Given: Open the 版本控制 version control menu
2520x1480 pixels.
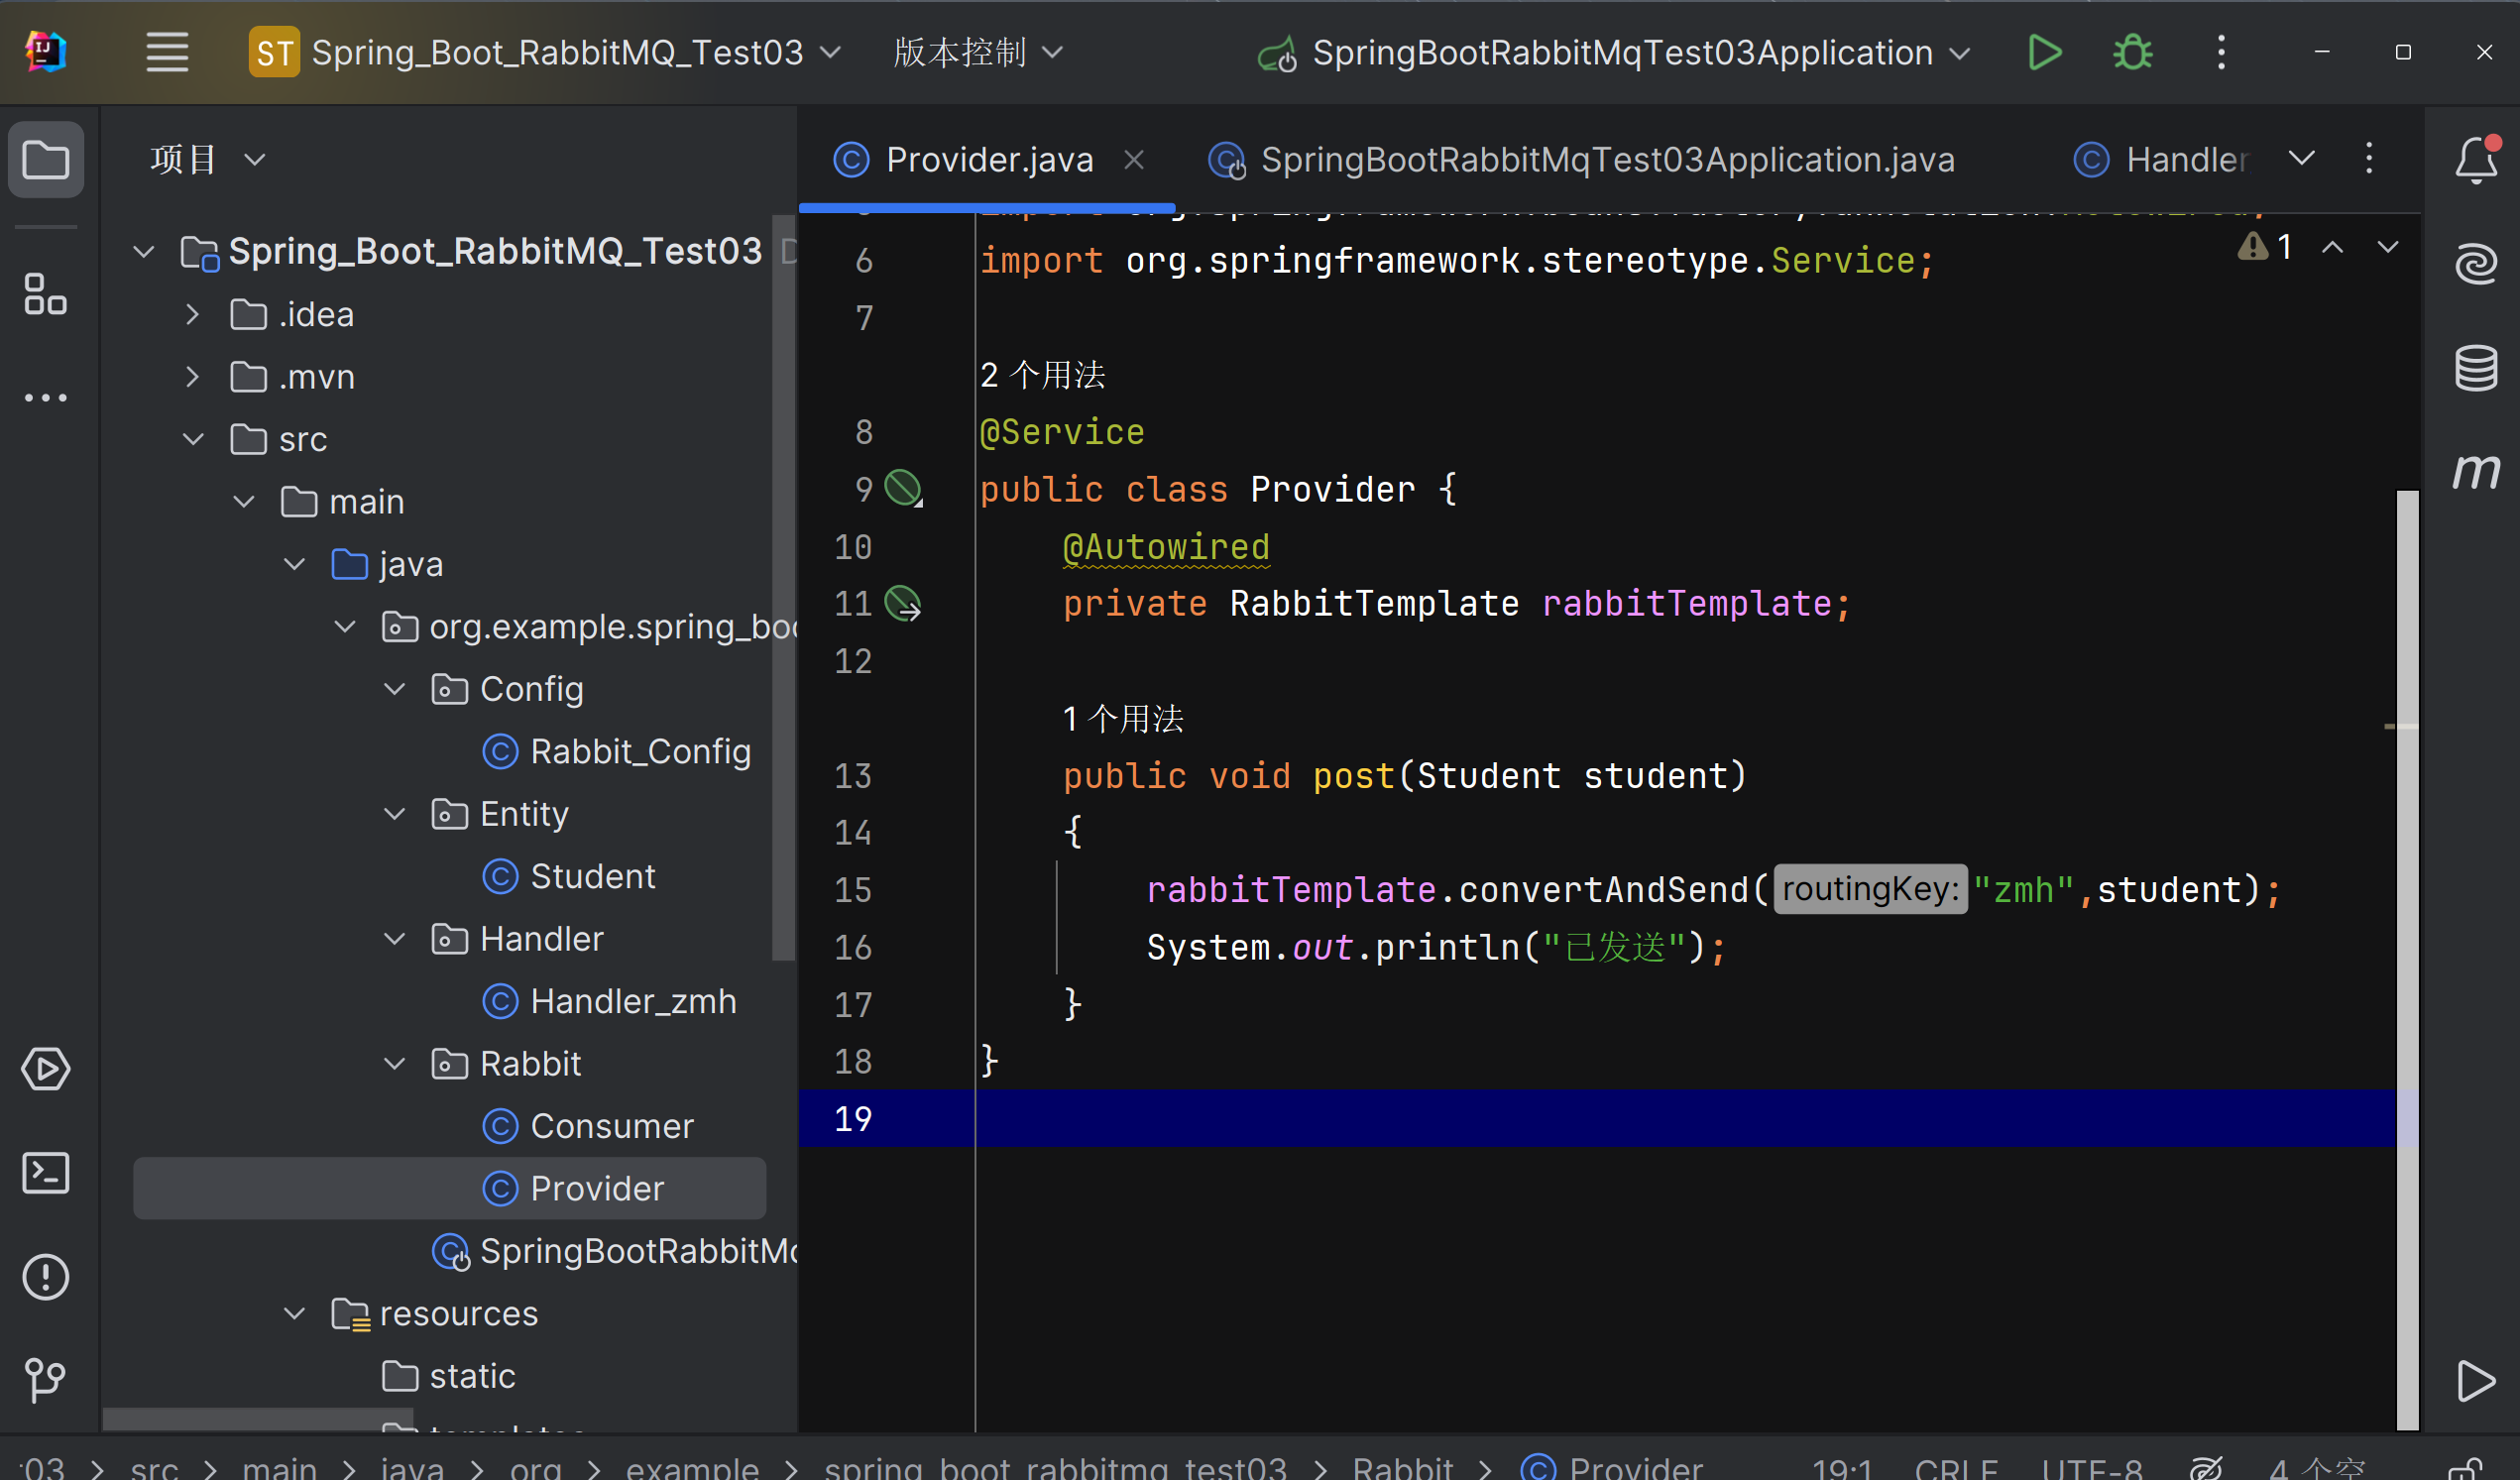Looking at the screenshot, I should point(976,52).
